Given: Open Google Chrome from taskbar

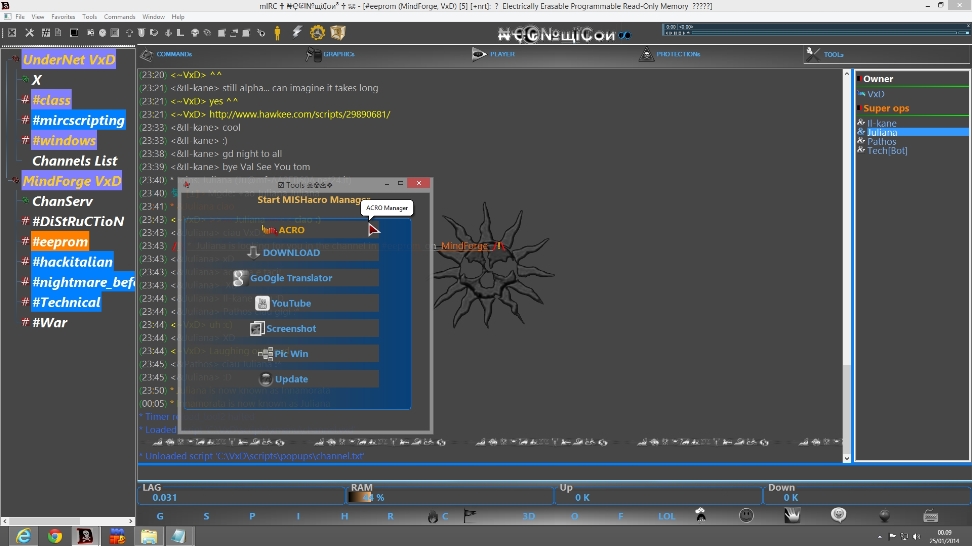Looking at the screenshot, I should click(x=54, y=536).
